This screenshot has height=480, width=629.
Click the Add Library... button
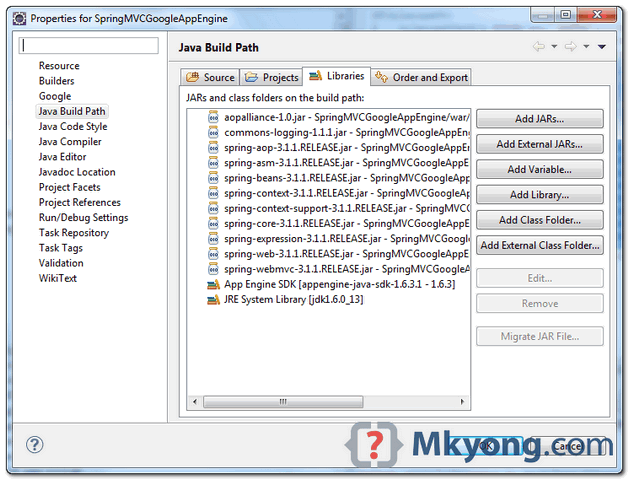(540, 194)
